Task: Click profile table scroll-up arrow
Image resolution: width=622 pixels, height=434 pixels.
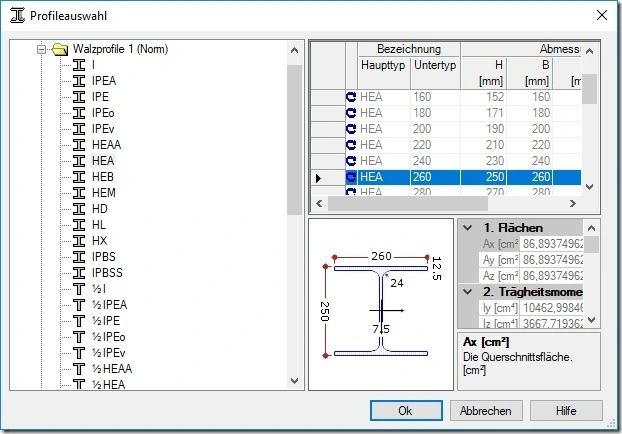Action: (x=589, y=51)
